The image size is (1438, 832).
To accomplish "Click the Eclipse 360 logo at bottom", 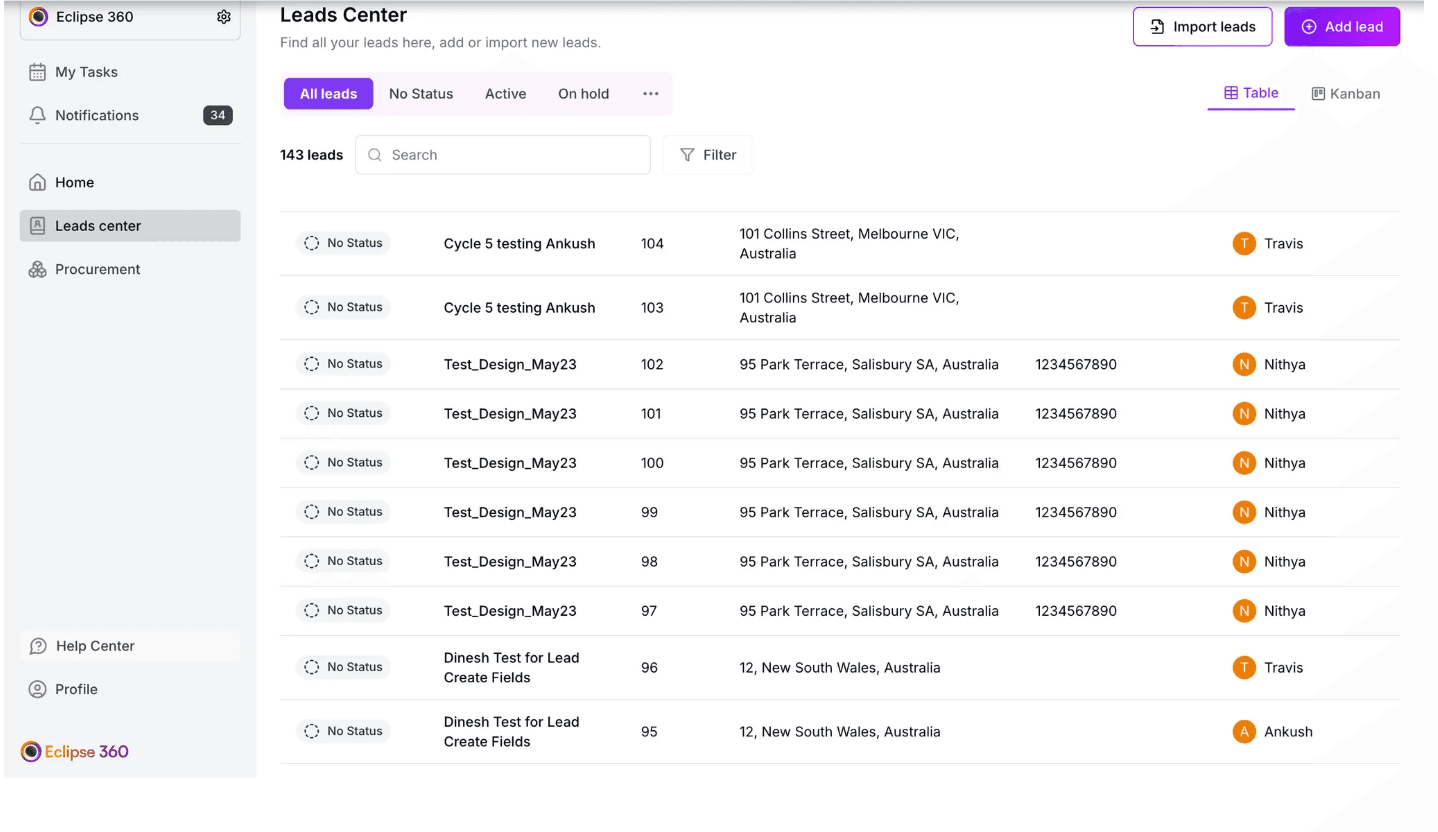I will click(x=75, y=751).
